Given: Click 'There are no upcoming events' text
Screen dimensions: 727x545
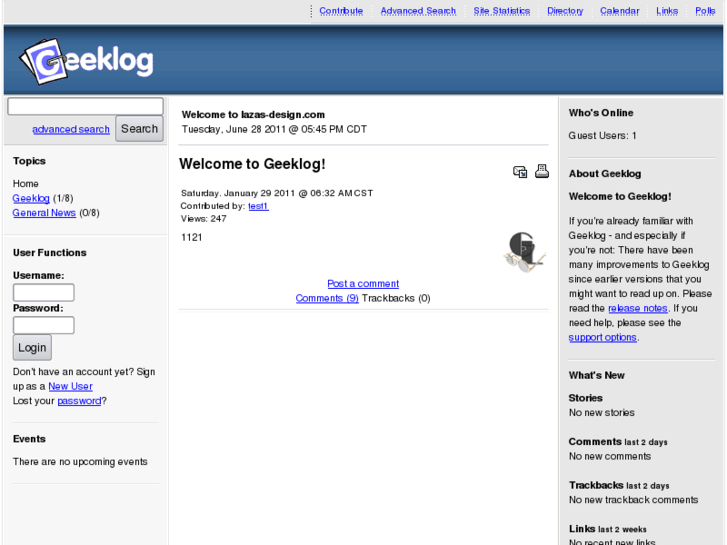Looking at the screenshot, I should point(80,462).
